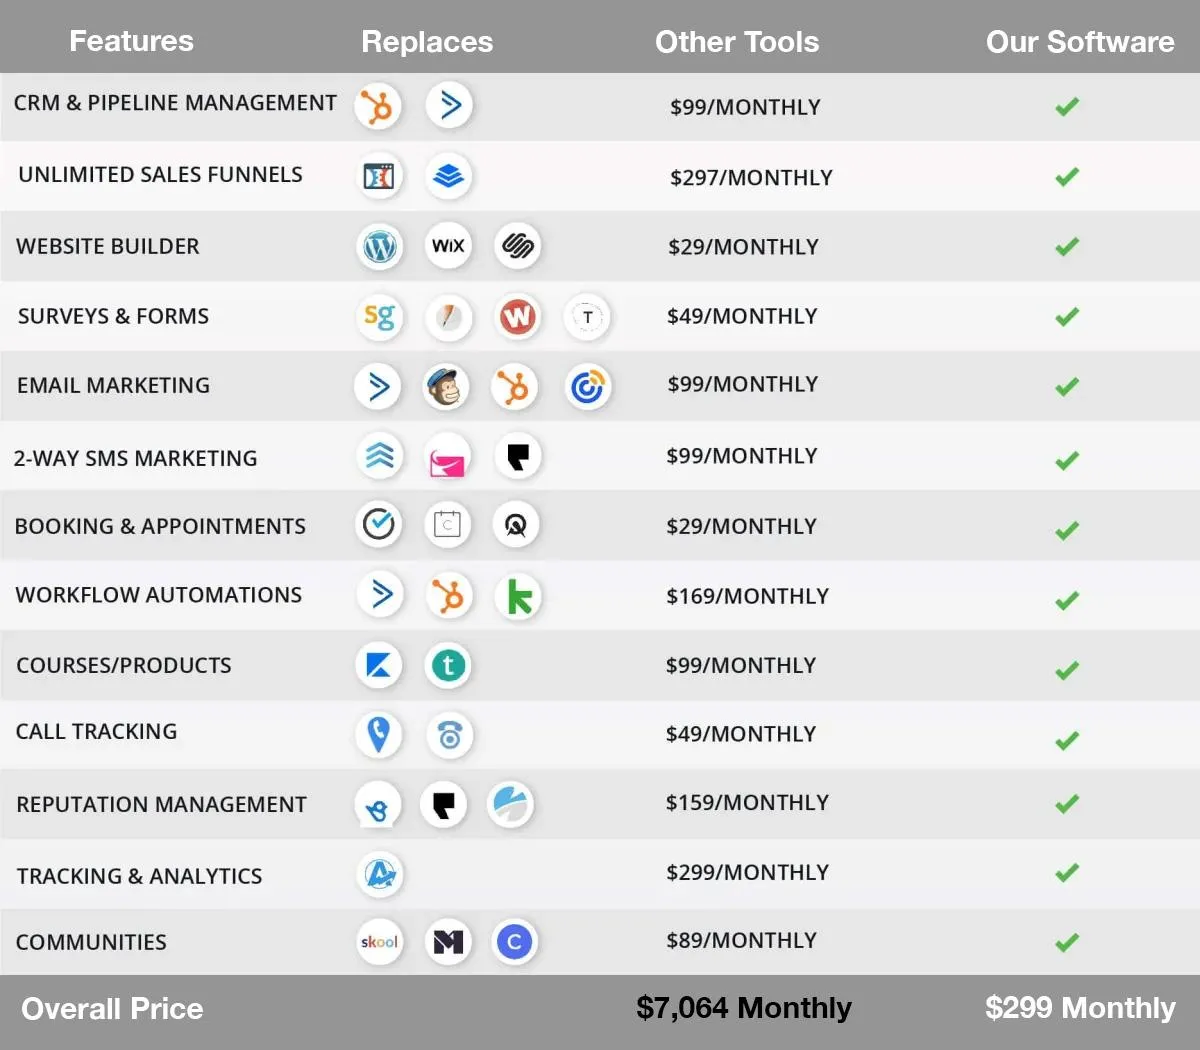Image resolution: width=1200 pixels, height=1050 pixels.
Task: Select the Wix logo icon
Action: coord(448,246)
